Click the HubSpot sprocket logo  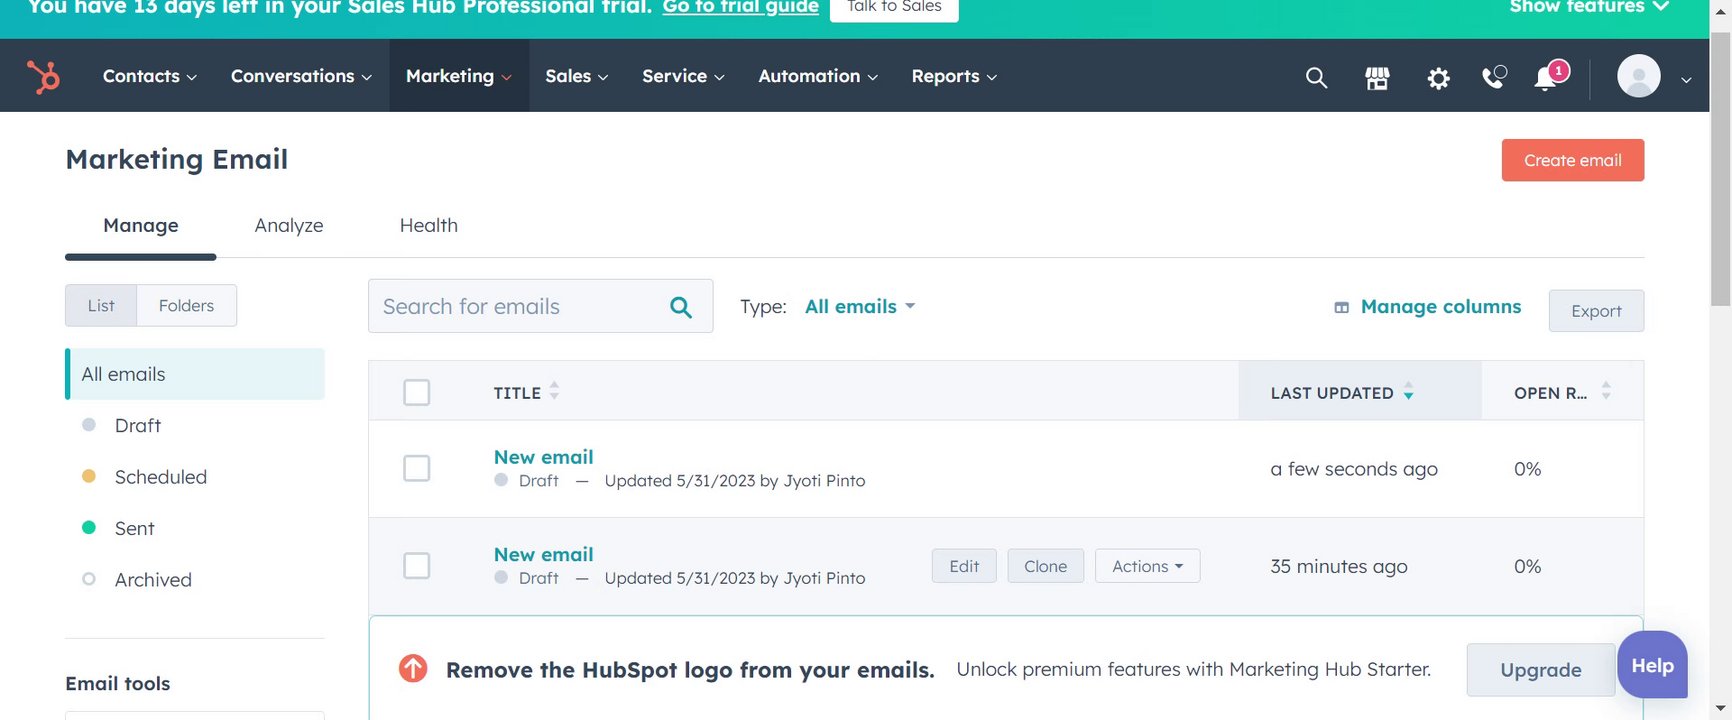click(x=43, y=76)
